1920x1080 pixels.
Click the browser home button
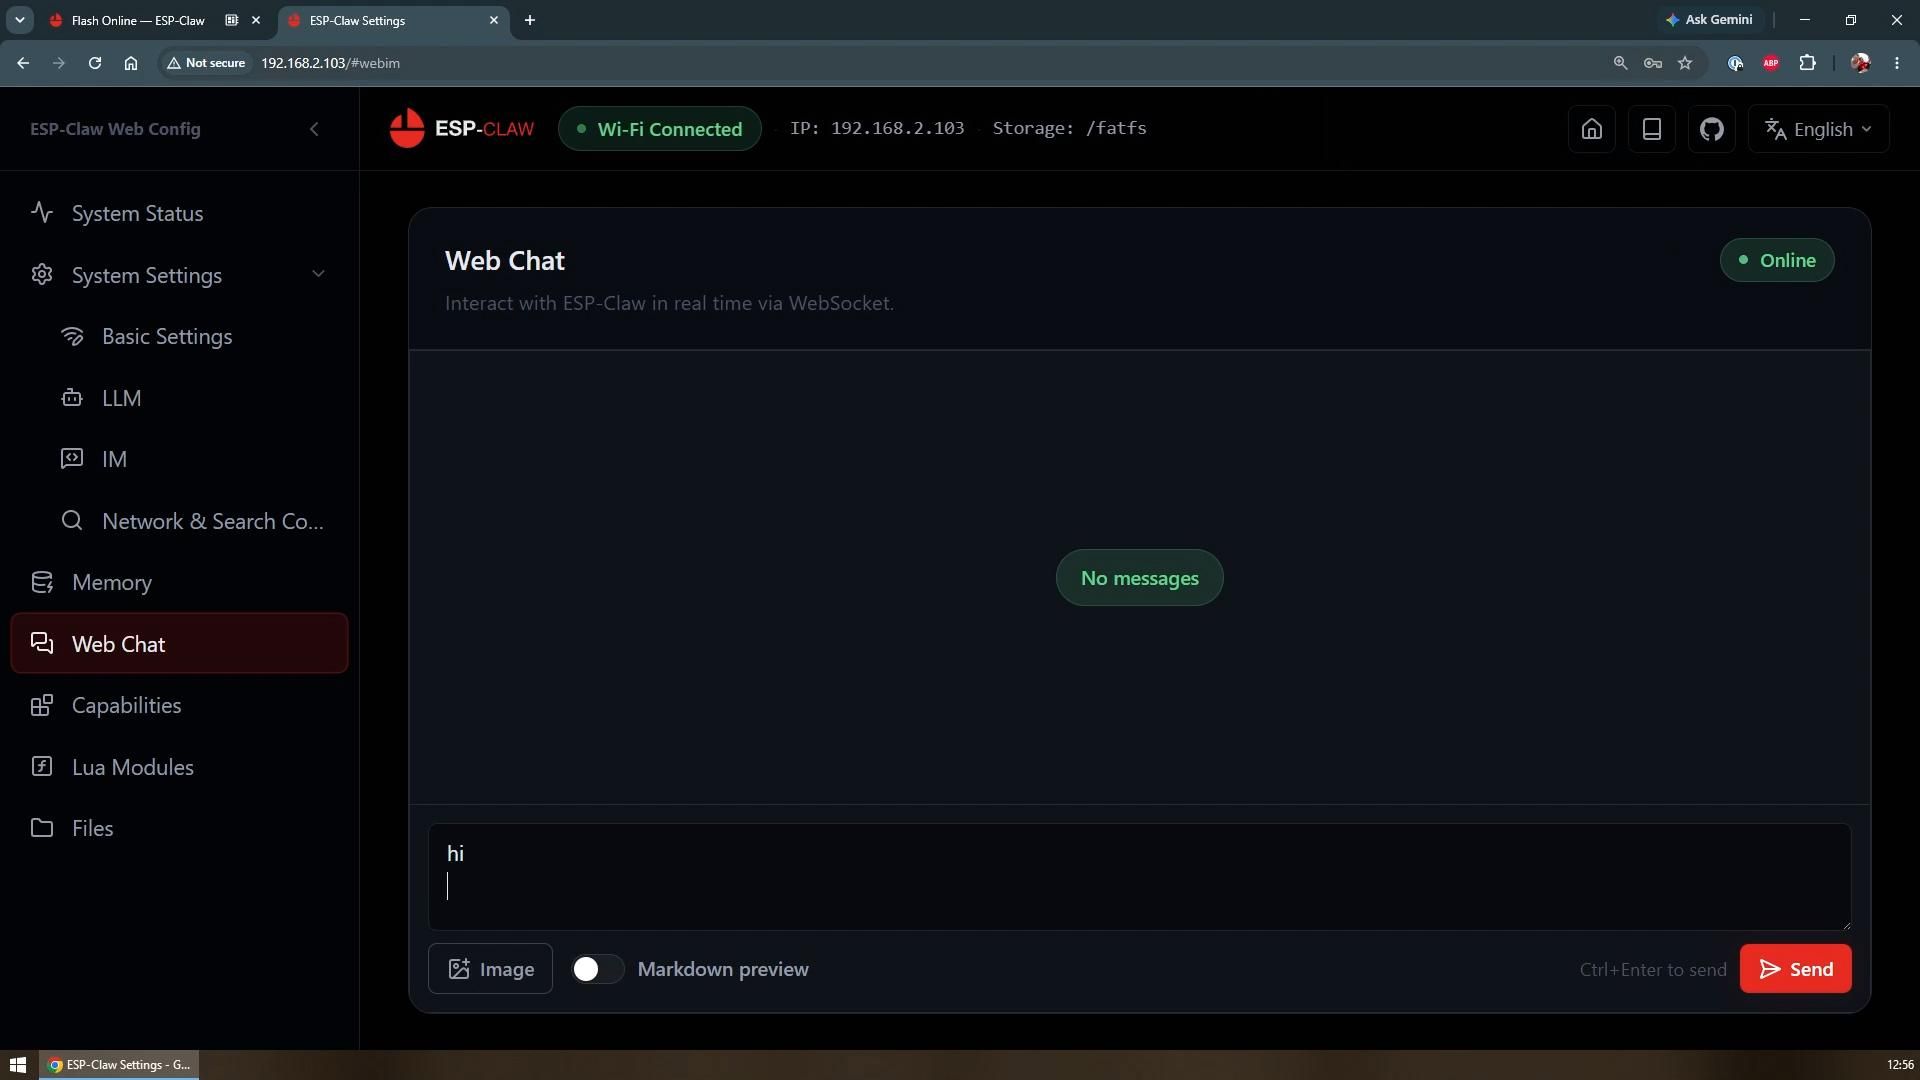click(x=131, y=63)
